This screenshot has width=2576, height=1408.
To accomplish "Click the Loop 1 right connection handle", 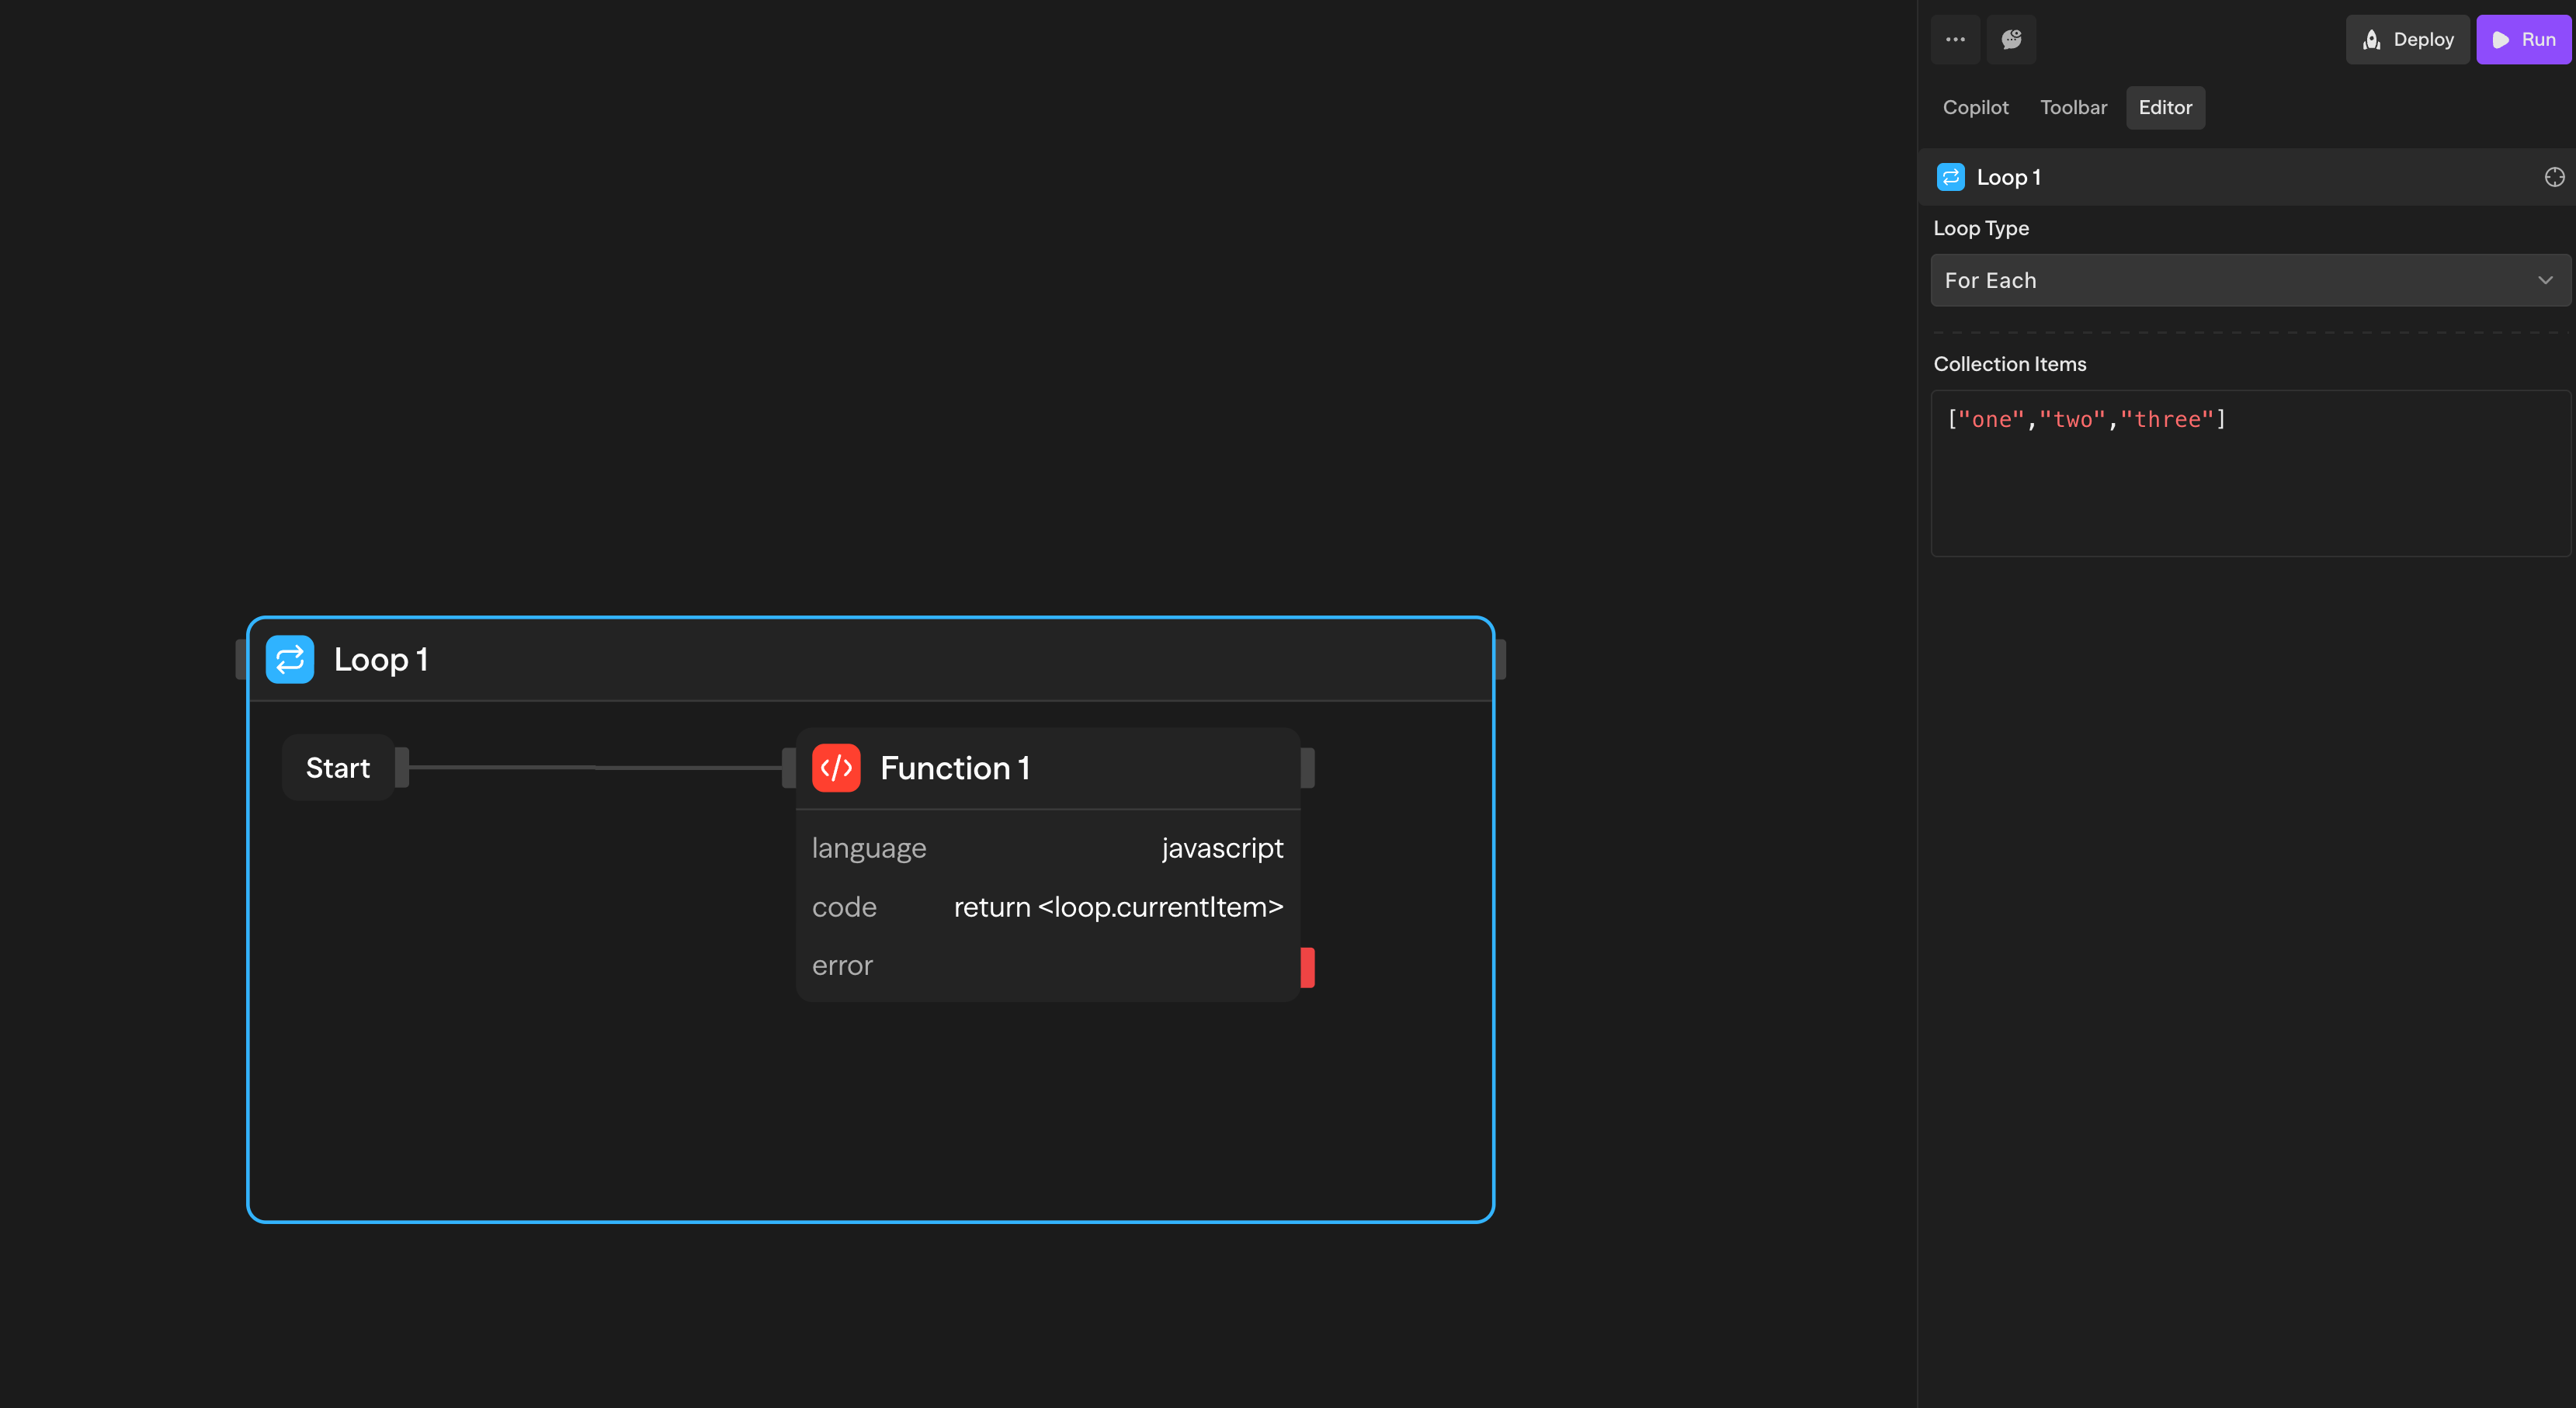I will 1500,659.
